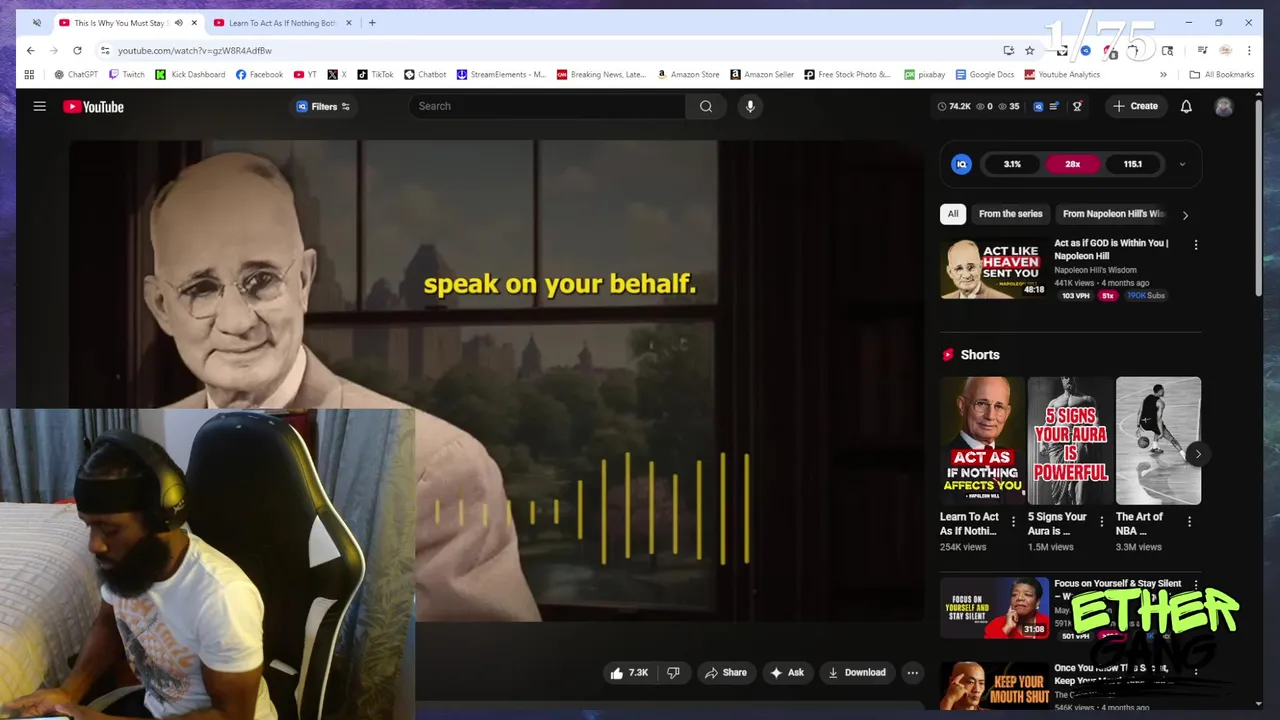Open the Chrome apps grid shortcut
The height and width of the screenshot is (720, 1280).
tap(29, 74)
